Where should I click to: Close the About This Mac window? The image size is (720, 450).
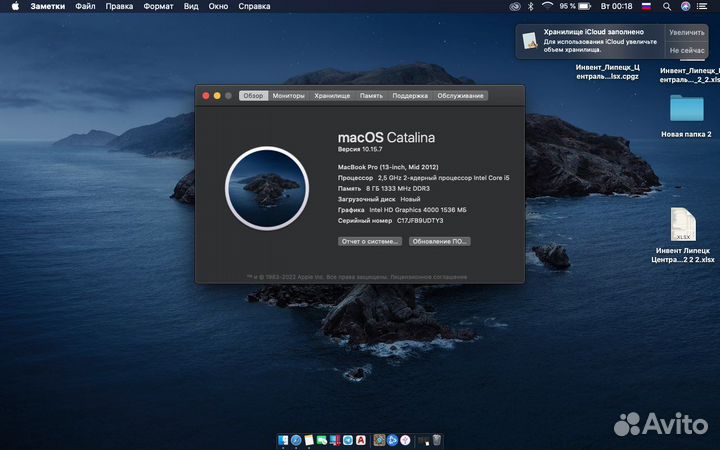pyautogui.click(x=206, y=96)
